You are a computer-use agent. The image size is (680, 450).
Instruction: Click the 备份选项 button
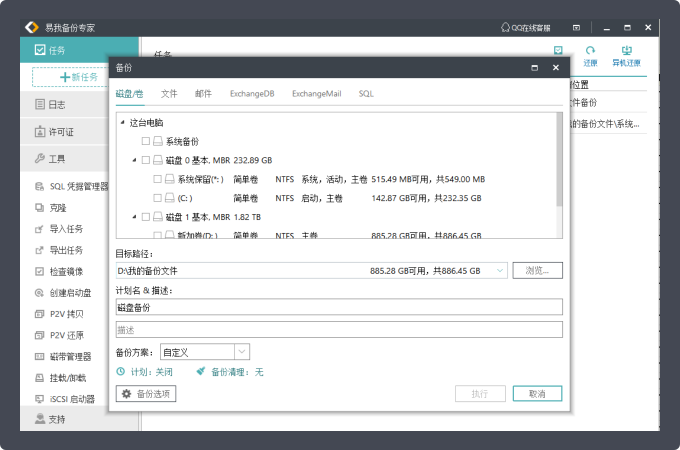point(146,394)
